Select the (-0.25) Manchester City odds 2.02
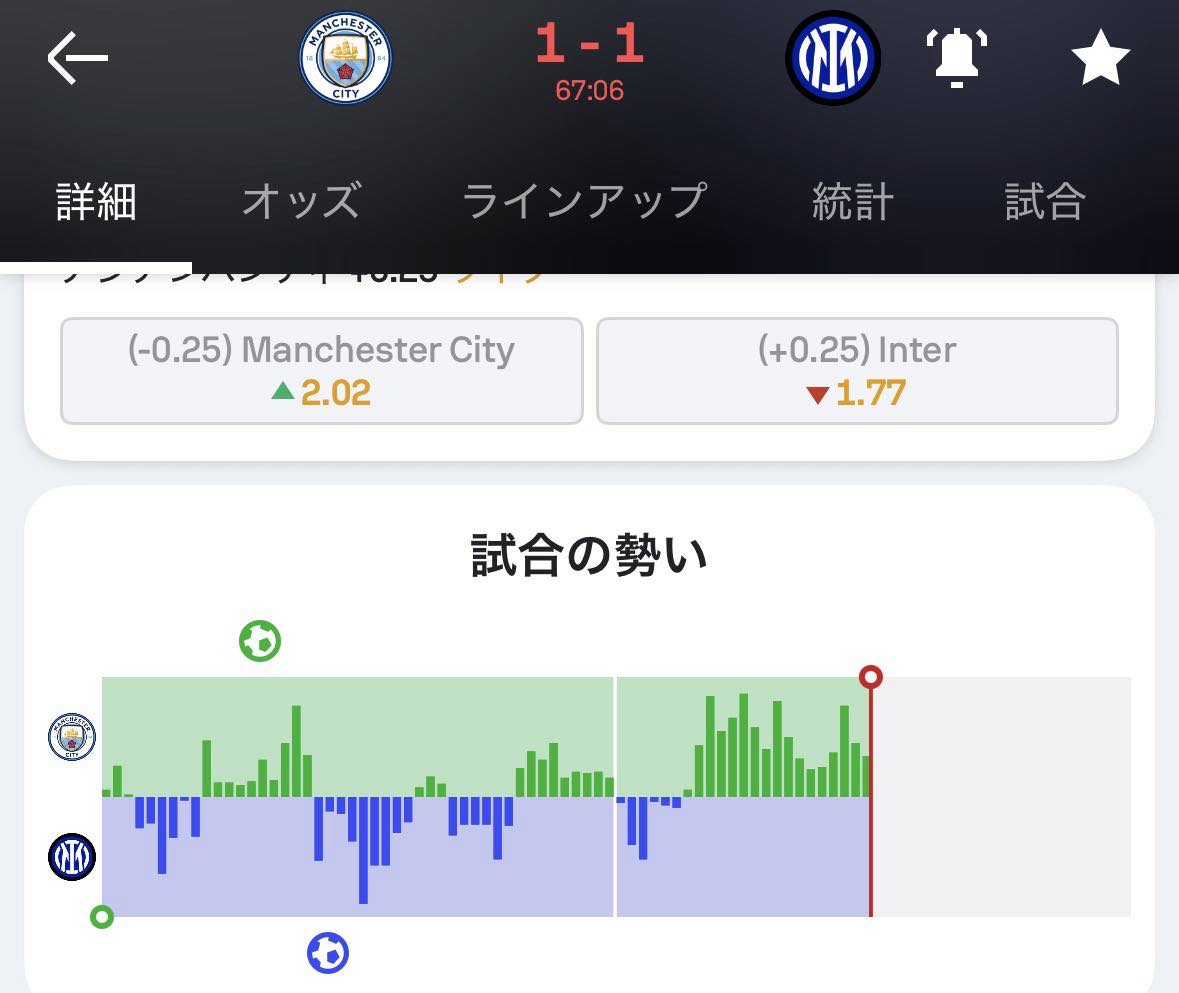This screenshot has height=993, width=1179. (322, 371)
